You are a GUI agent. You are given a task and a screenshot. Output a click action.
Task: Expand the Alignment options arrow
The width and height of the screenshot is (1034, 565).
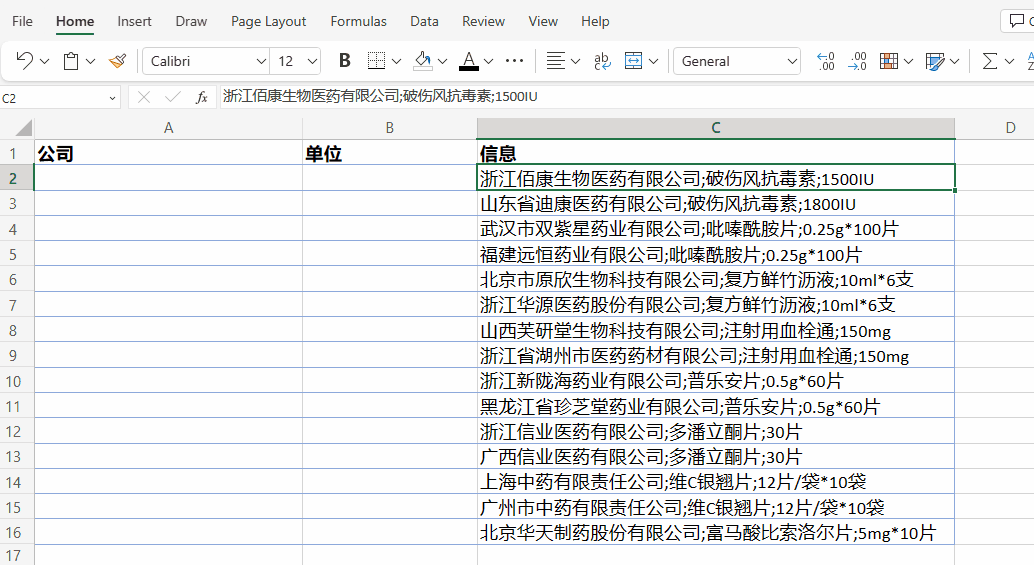click(x=576, y=61)
